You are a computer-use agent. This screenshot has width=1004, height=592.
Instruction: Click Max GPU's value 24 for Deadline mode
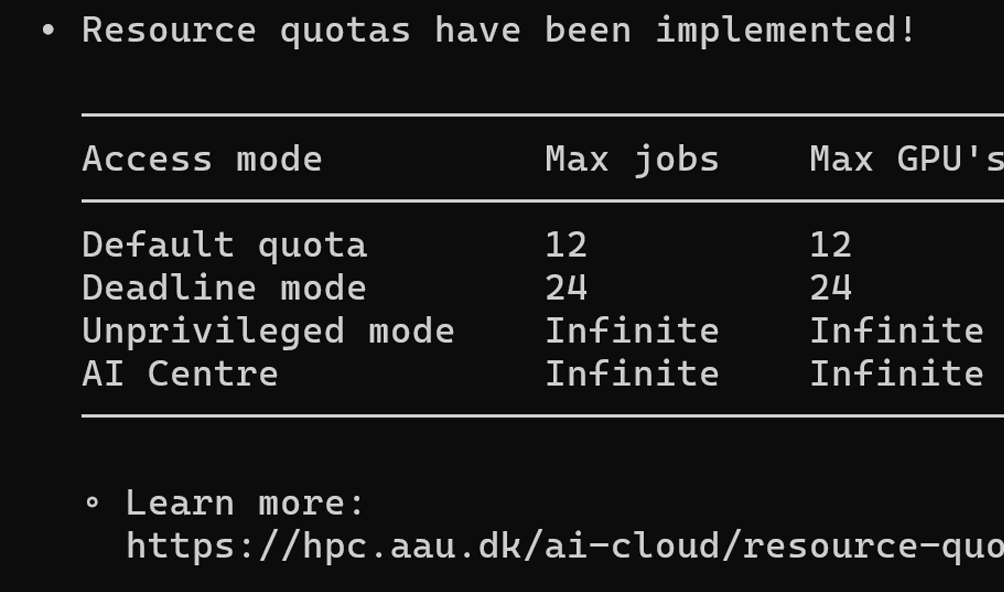pos(831,288)
